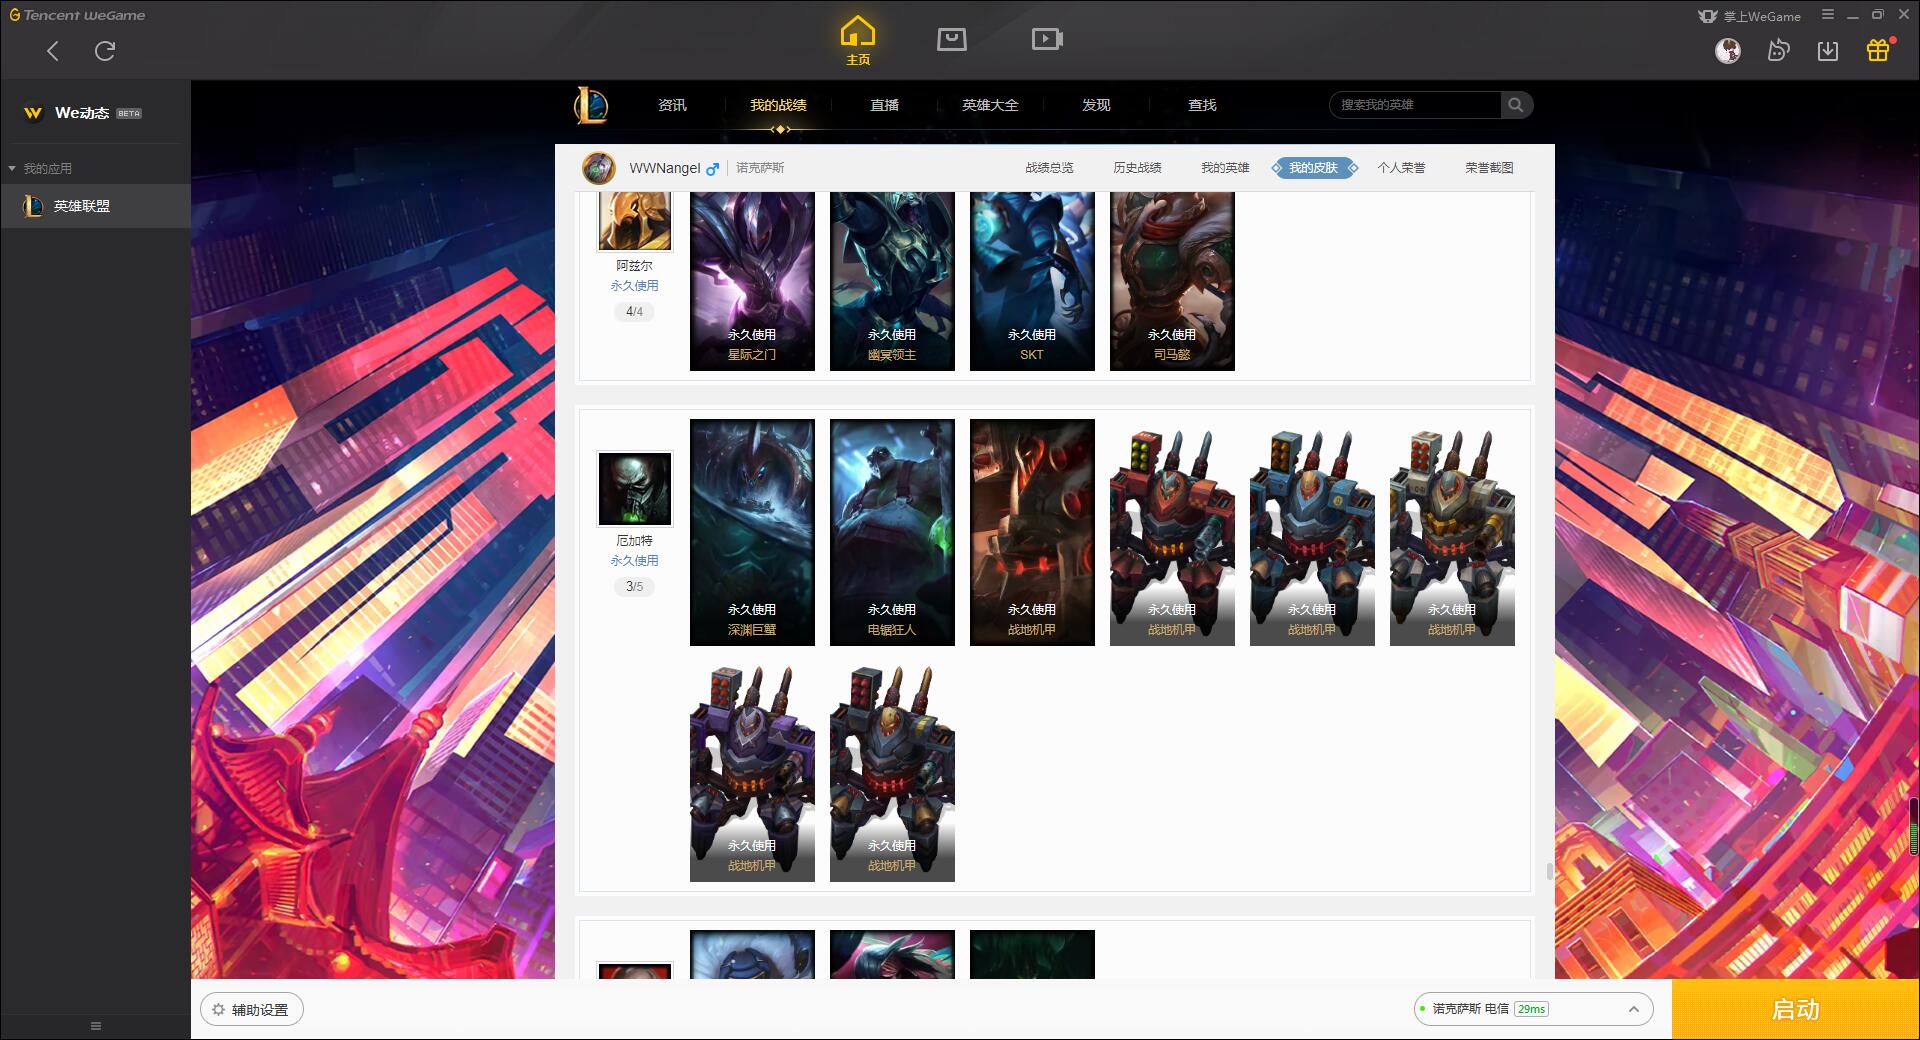Switch to 我的英雄 sub-tab

point(1225,168)
